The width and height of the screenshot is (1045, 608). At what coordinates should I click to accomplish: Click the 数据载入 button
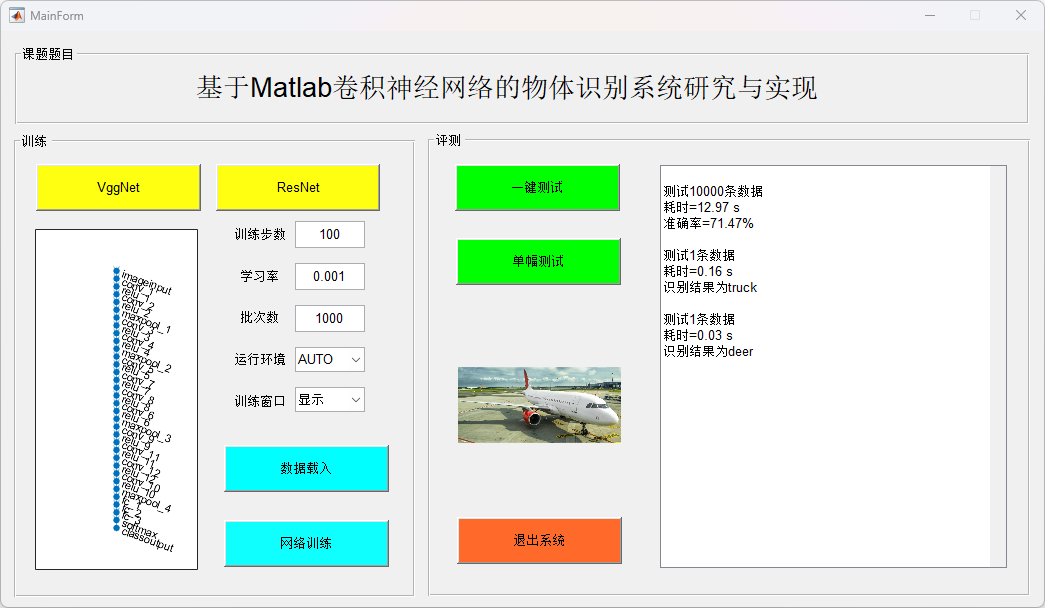[x=307, y=469]
